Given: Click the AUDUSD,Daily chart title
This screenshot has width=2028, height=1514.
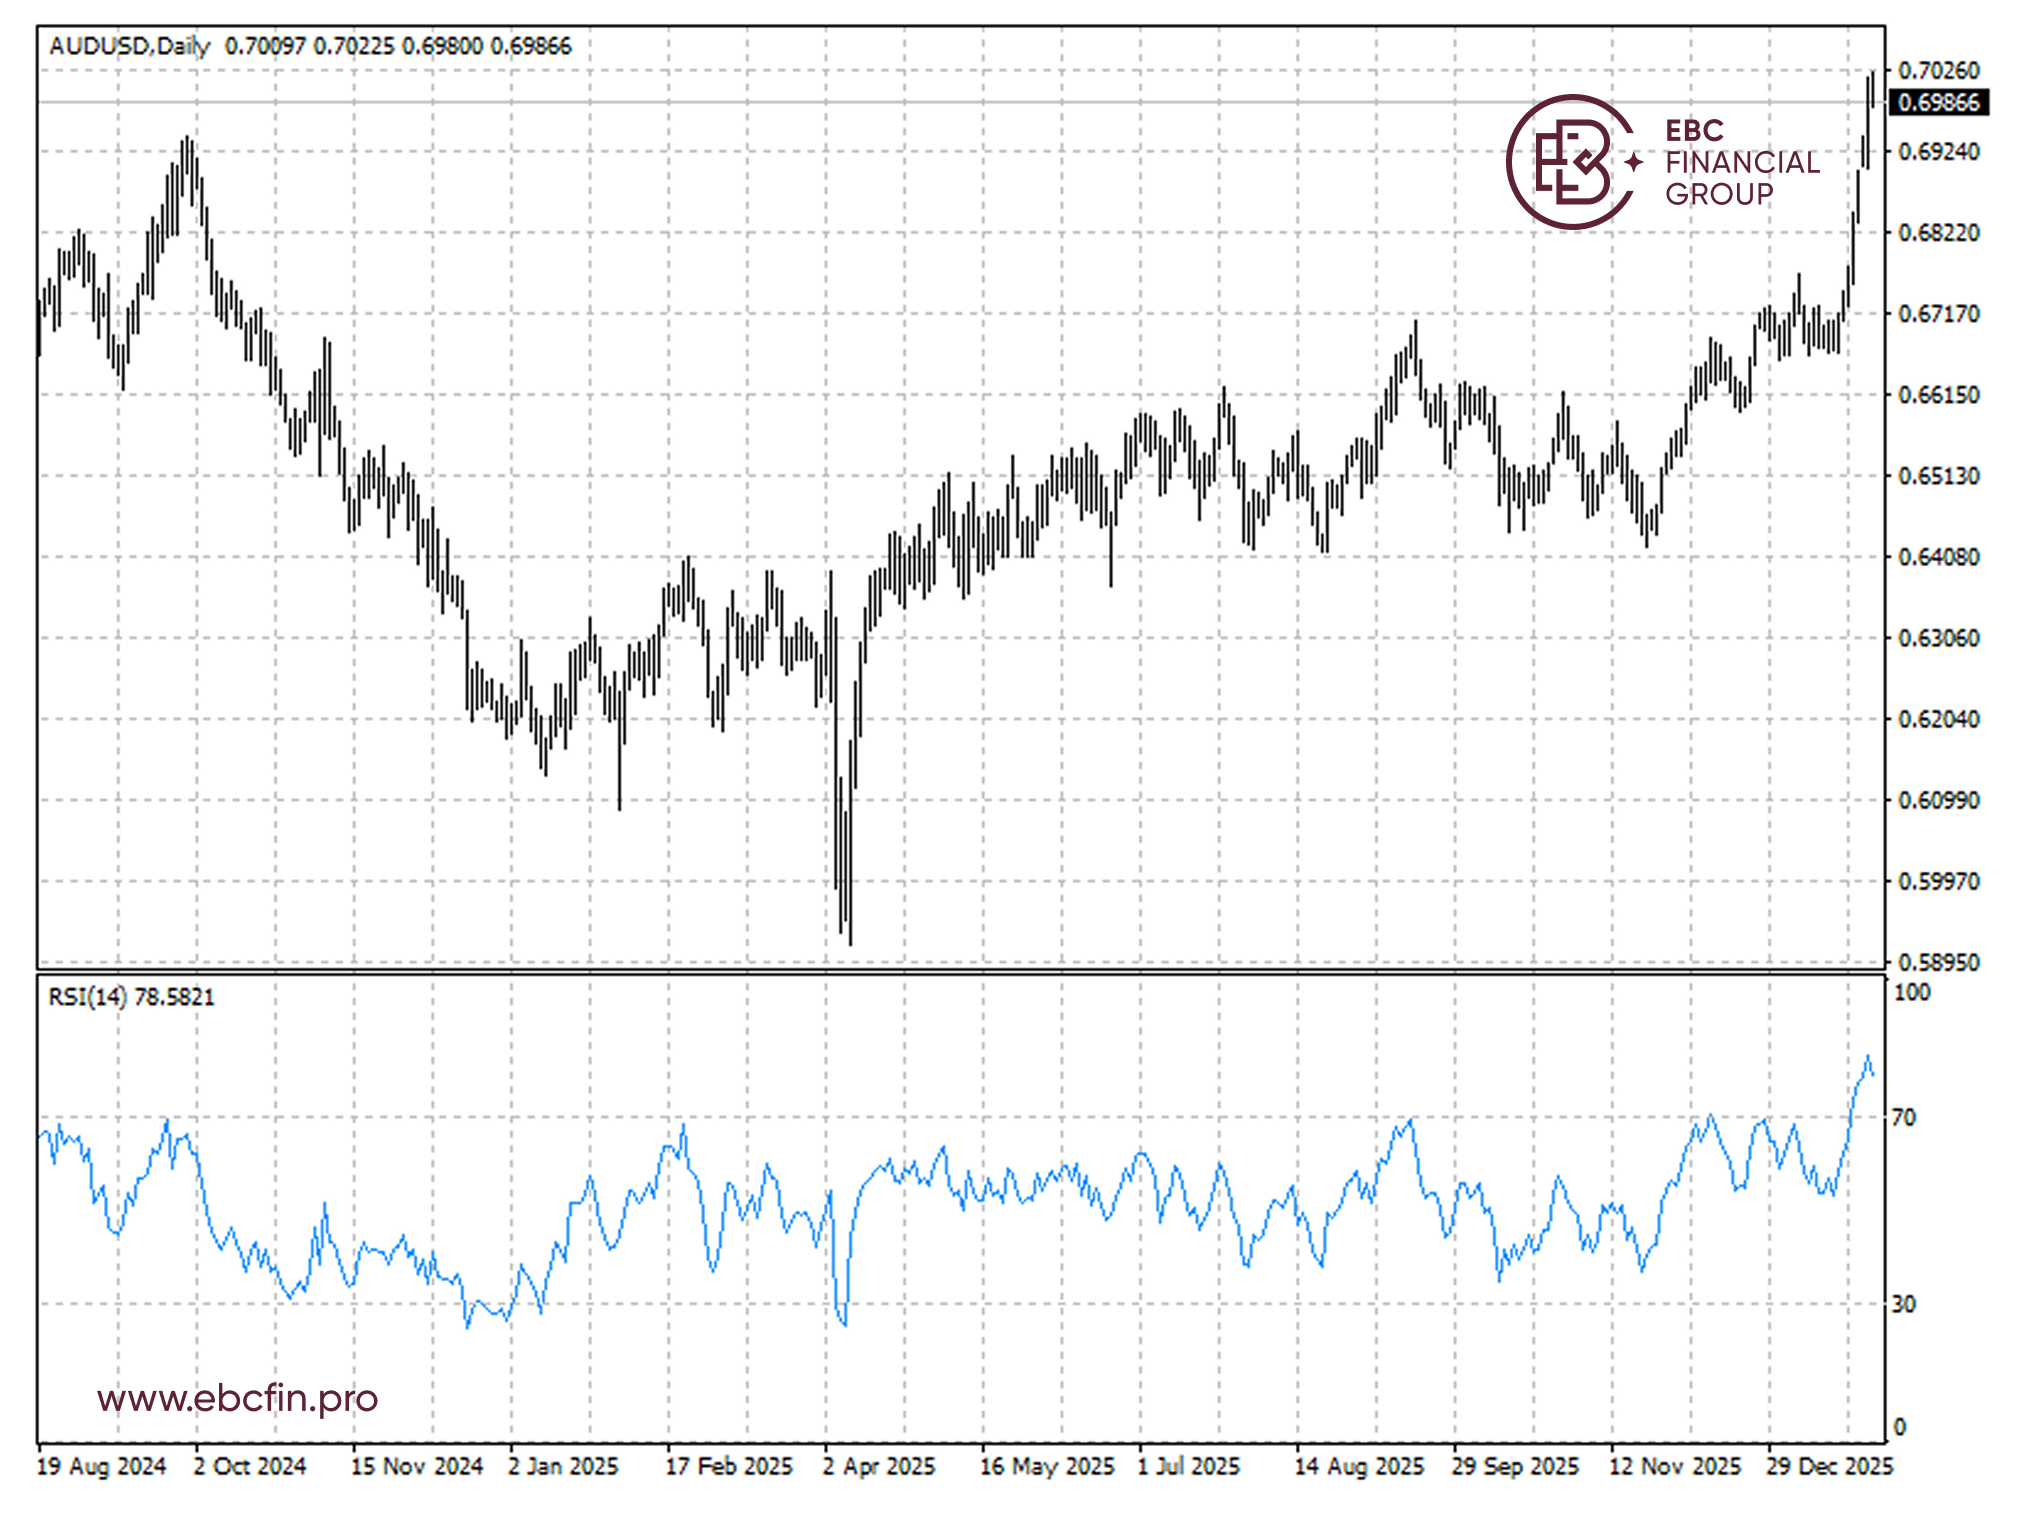Looking at the screenshot, I should click(x=130, y=46).
